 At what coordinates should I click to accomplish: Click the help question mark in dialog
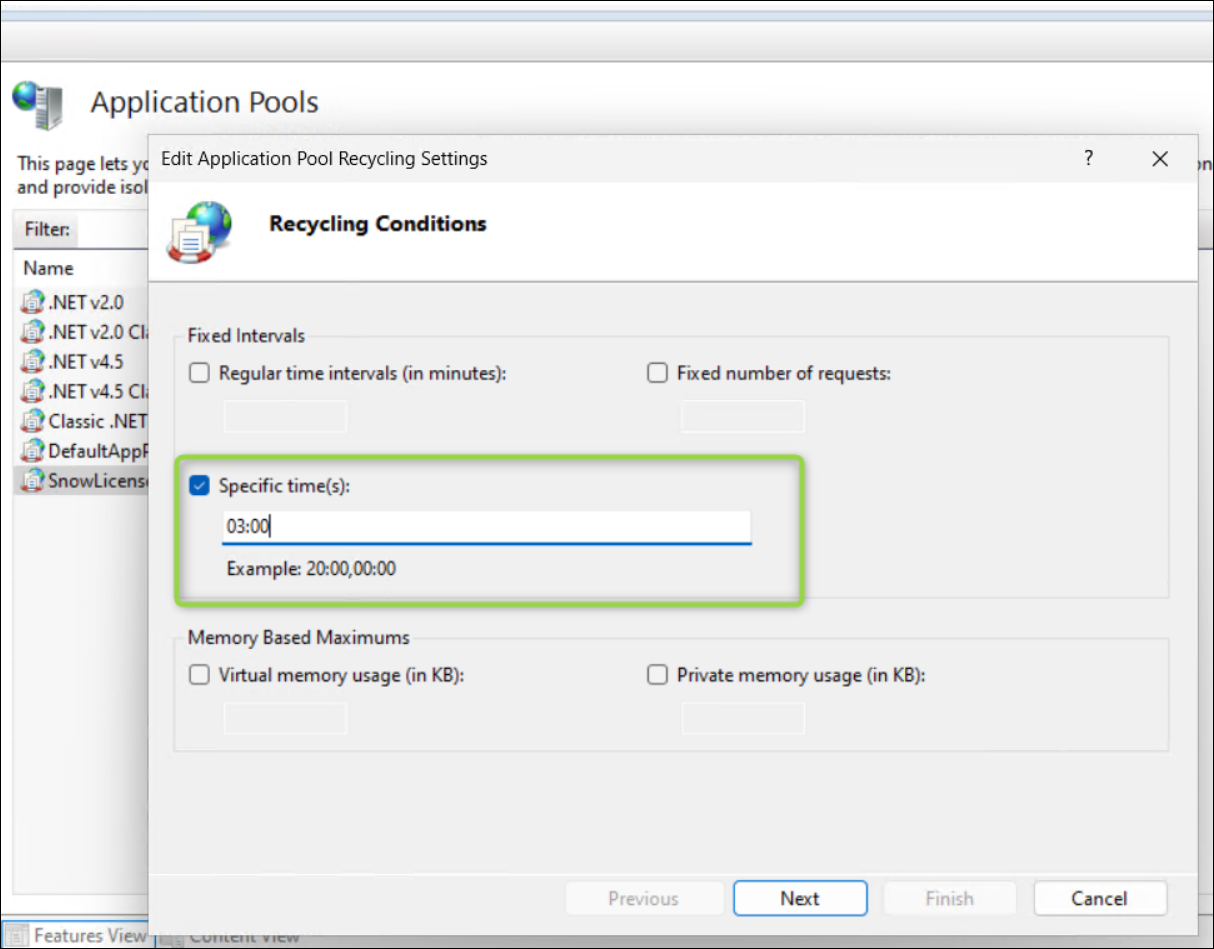pos(1088,158)
